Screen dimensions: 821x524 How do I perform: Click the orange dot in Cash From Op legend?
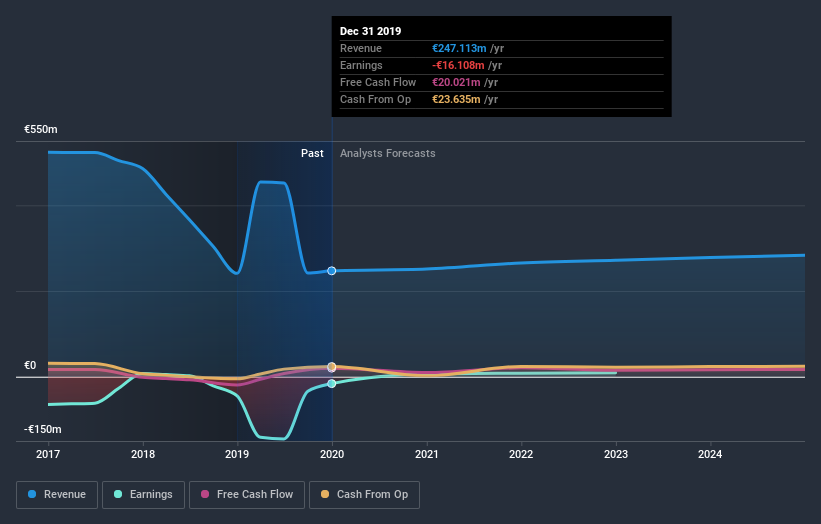click(x=325, y=494)
